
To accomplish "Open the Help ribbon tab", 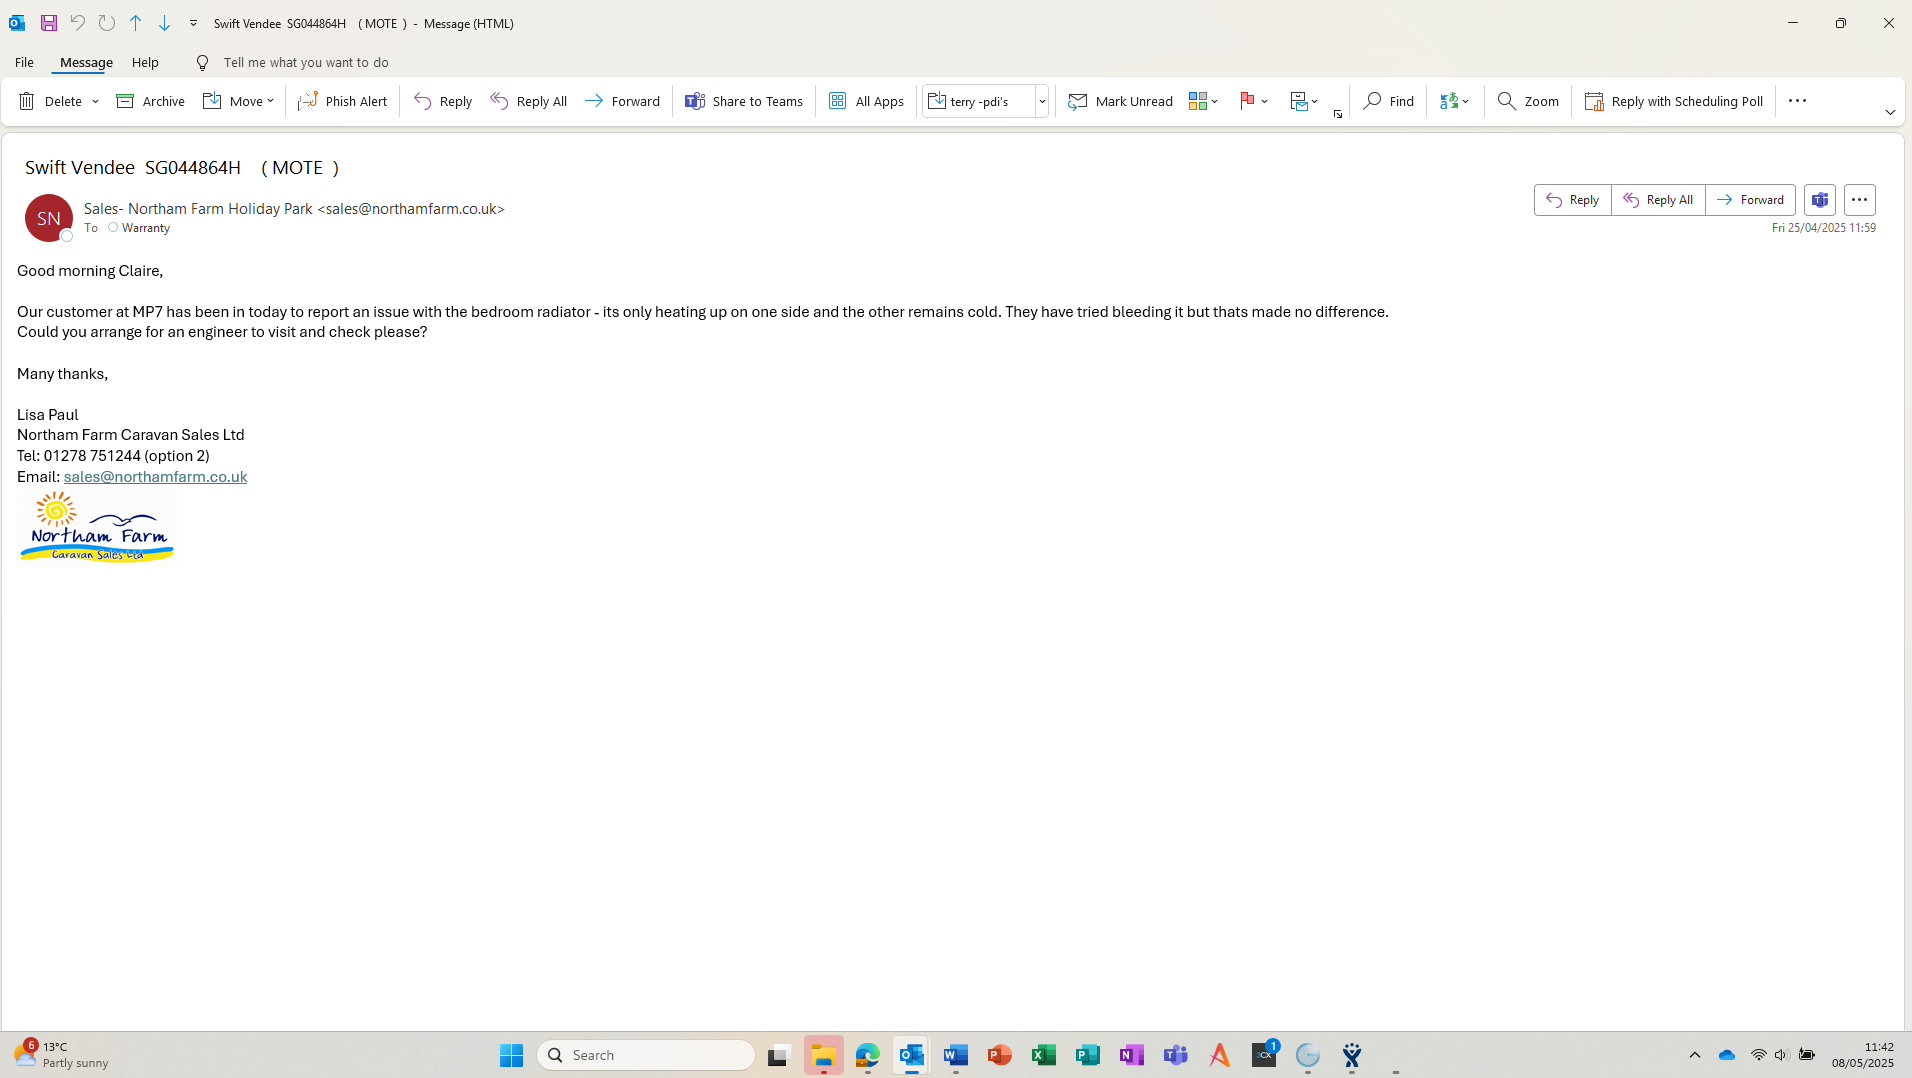I will 145,62.
